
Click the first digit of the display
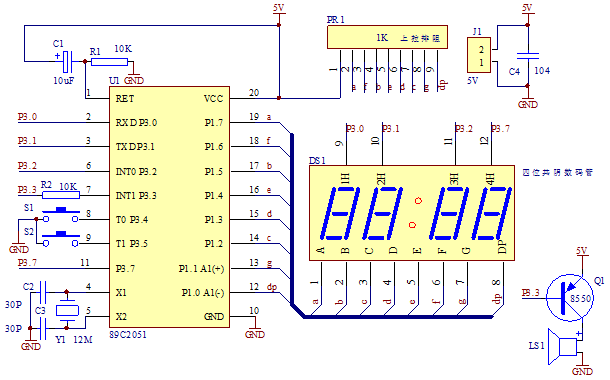click(x=340, y=214)
